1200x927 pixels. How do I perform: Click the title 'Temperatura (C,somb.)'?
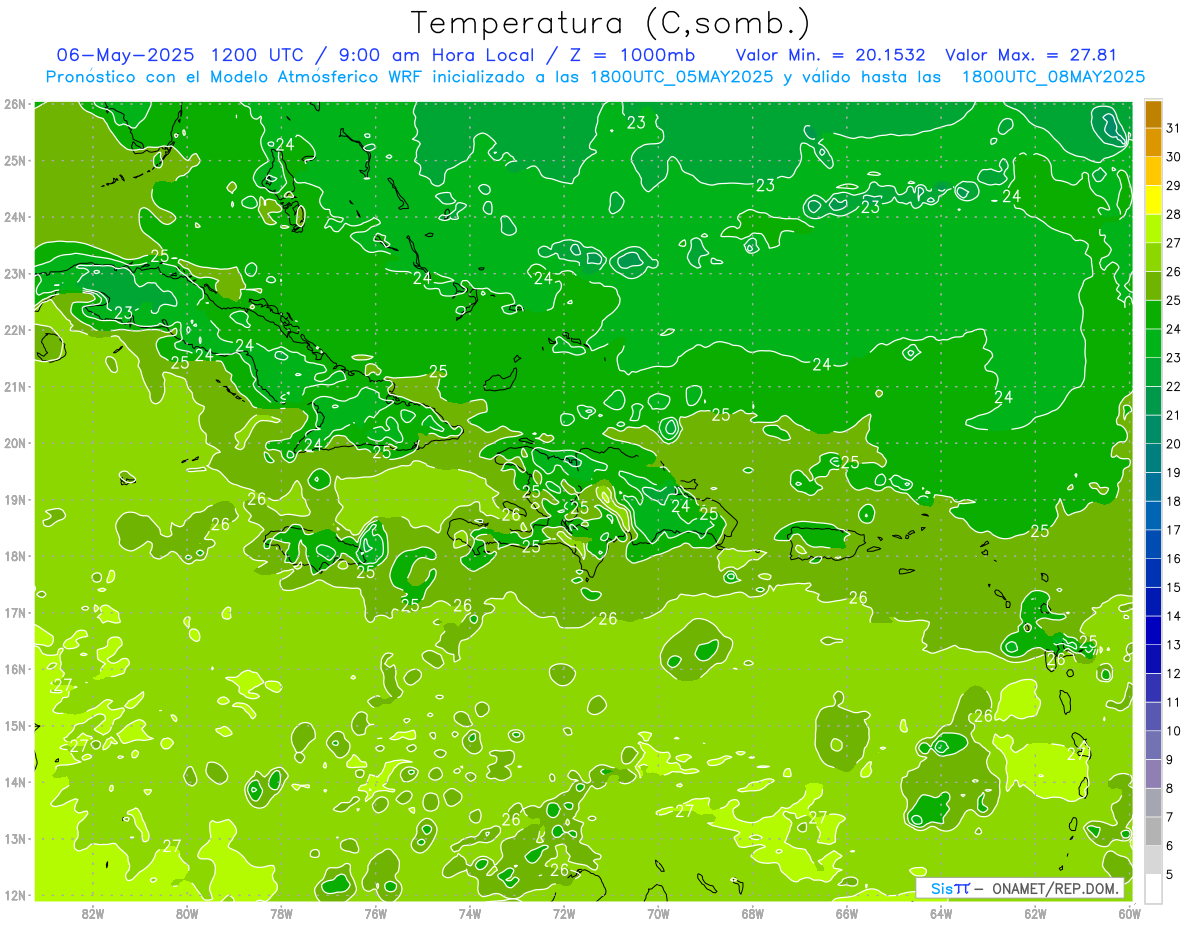coord(610,24)
